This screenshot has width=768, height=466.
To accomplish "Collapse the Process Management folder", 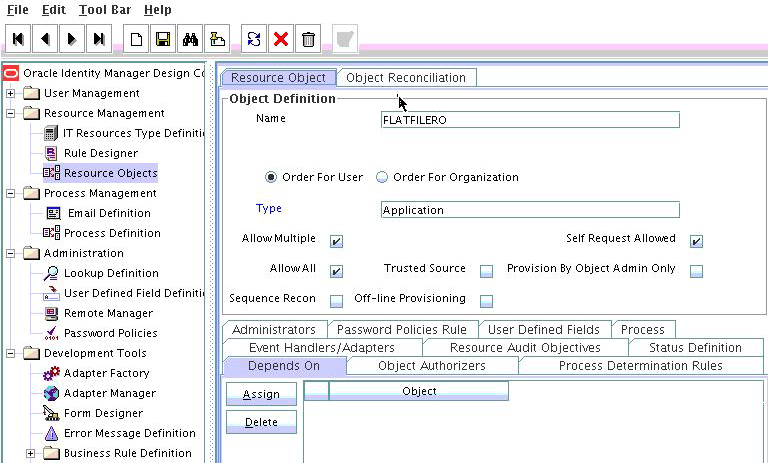I will [11, 193].
